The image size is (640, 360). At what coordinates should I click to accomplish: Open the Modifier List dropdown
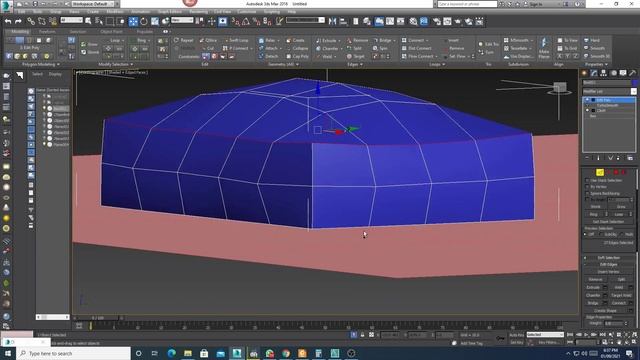point(609,91)
